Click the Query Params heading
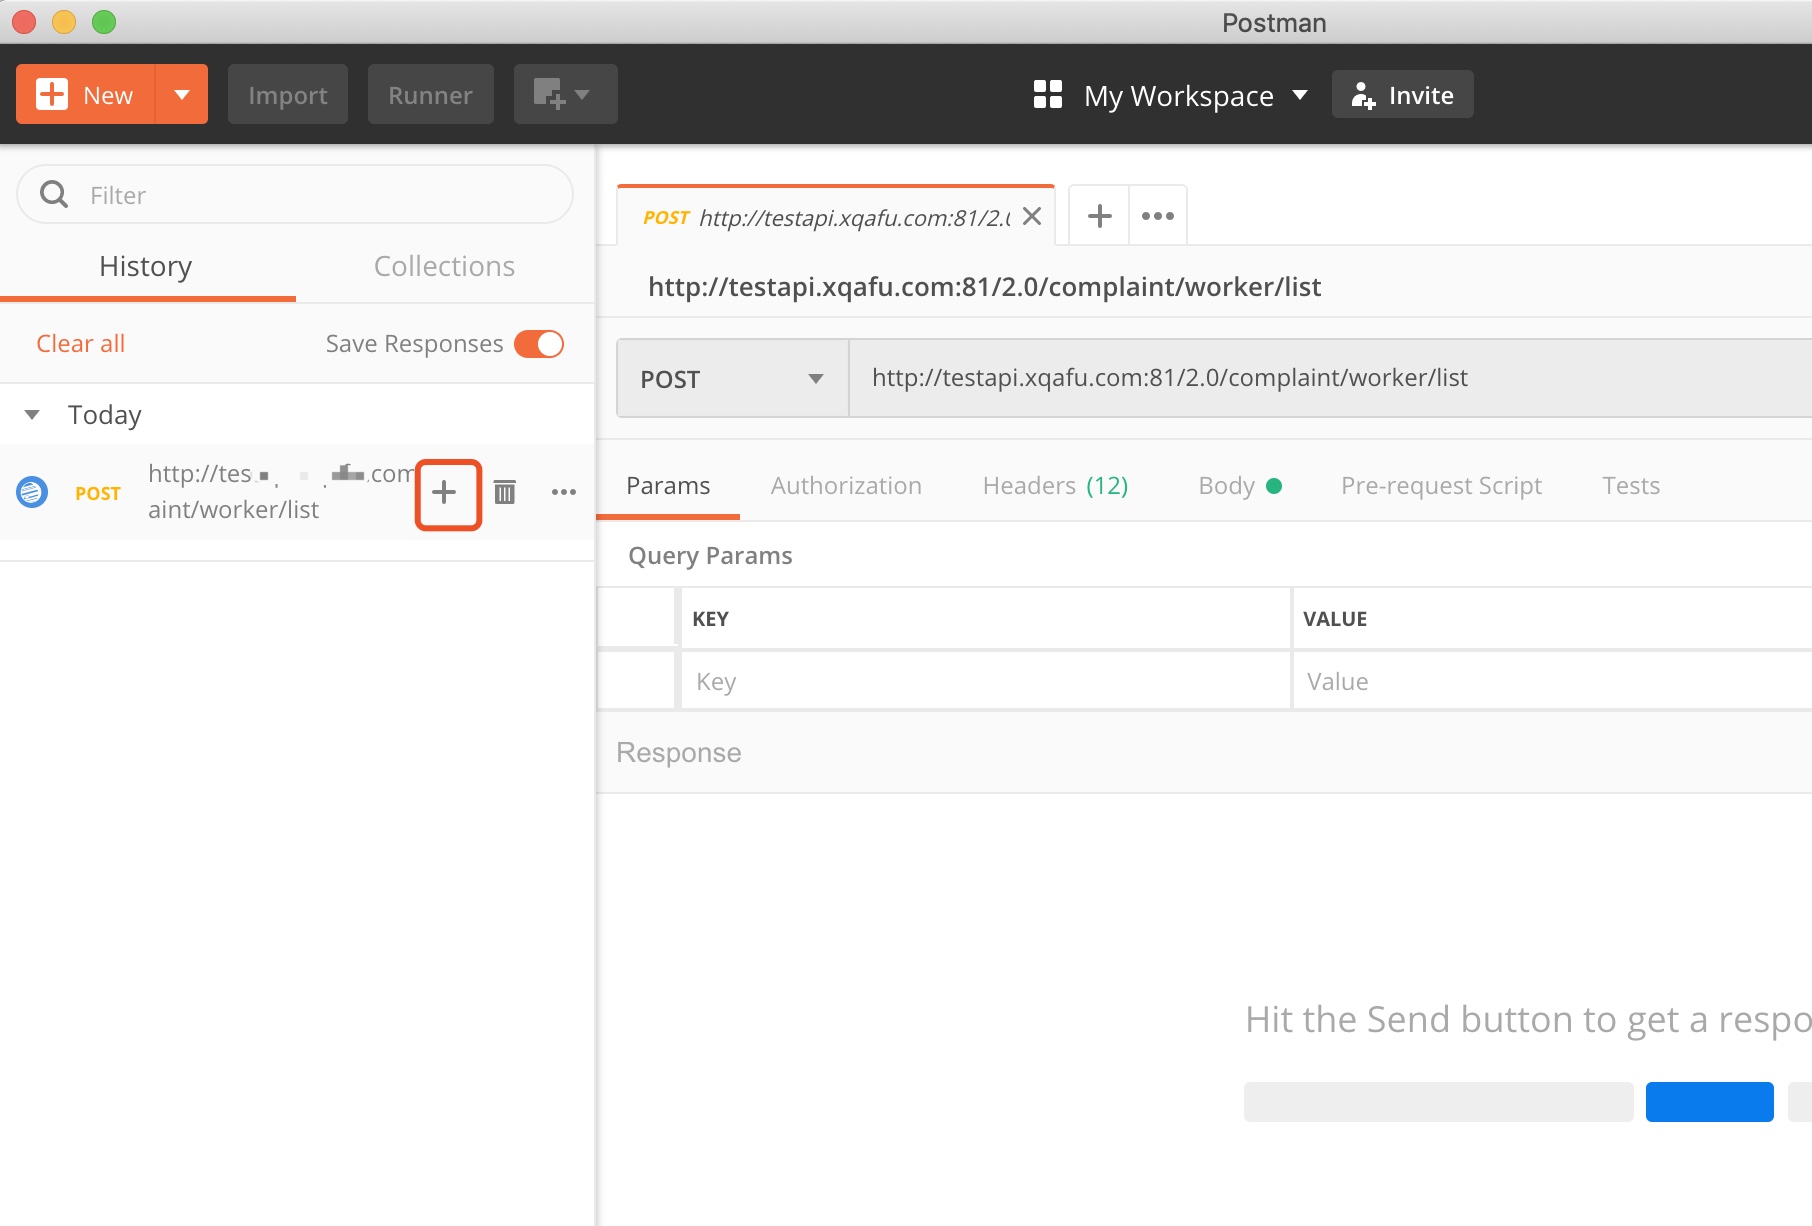1812x1226 pixels. [710, 556]
